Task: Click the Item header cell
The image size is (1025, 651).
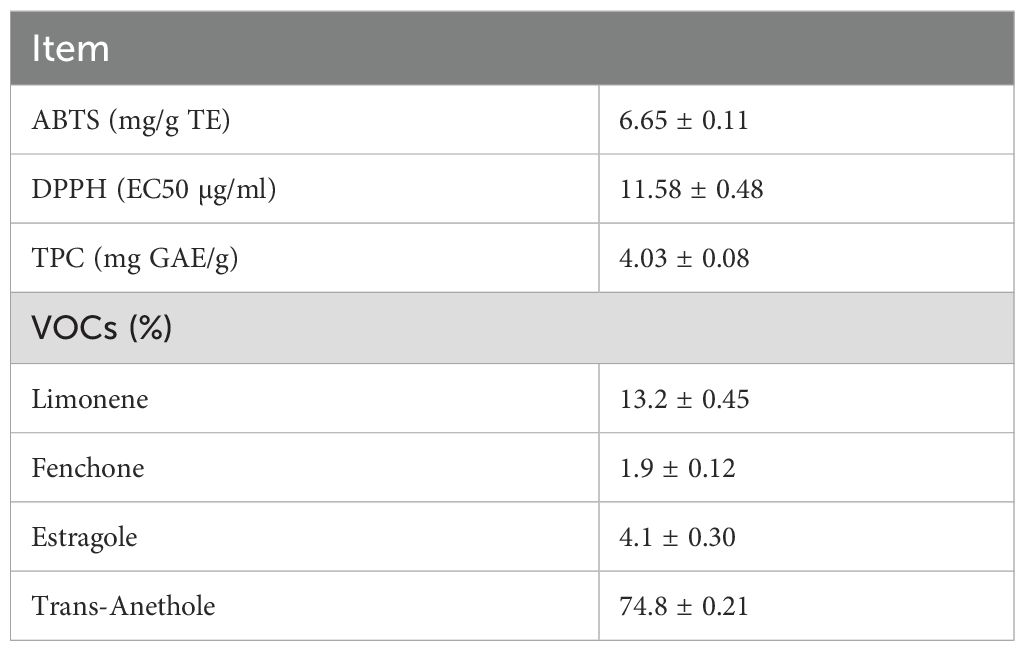Action: pyautogui.click(x=70, y=49)
